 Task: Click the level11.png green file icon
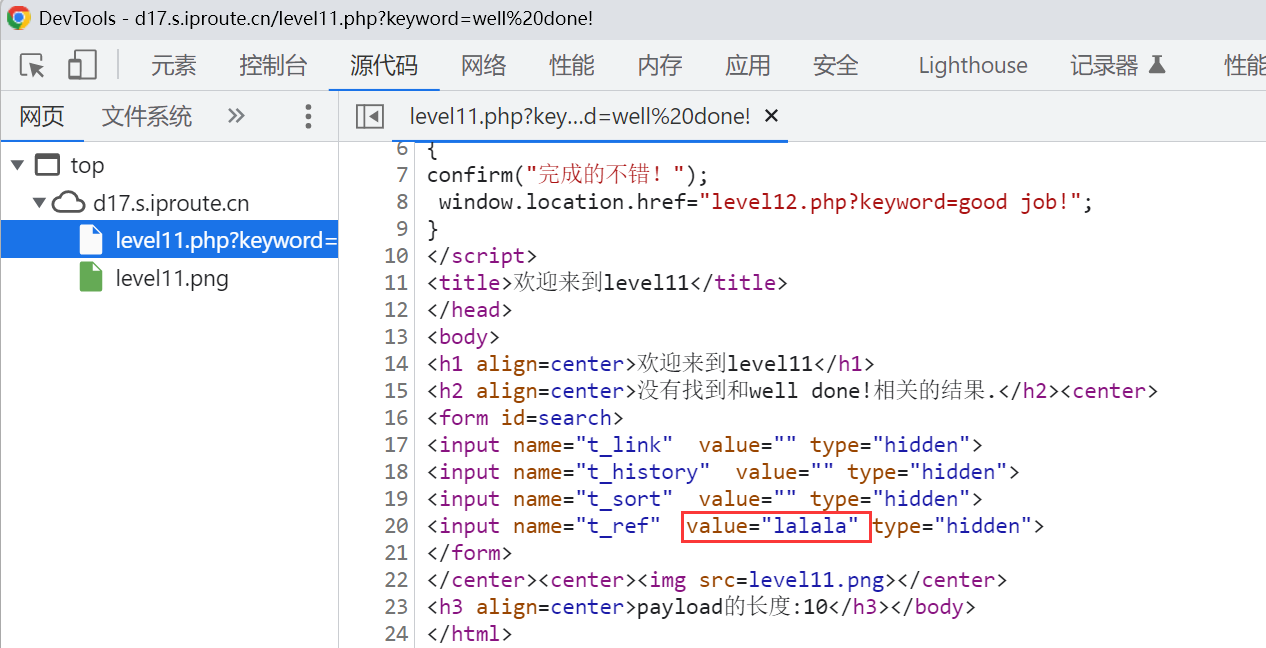pyautogui.click(x=91, y=278)
